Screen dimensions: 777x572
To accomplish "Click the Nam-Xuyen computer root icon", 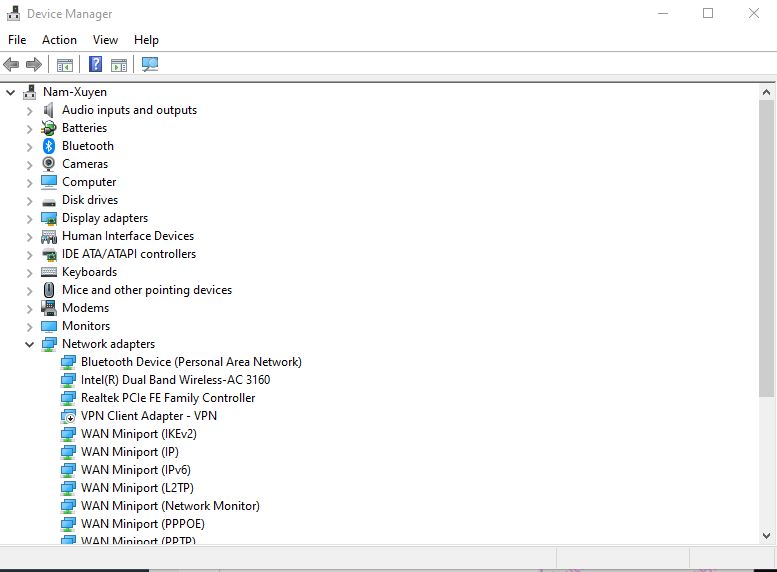I will click(30, 92).
